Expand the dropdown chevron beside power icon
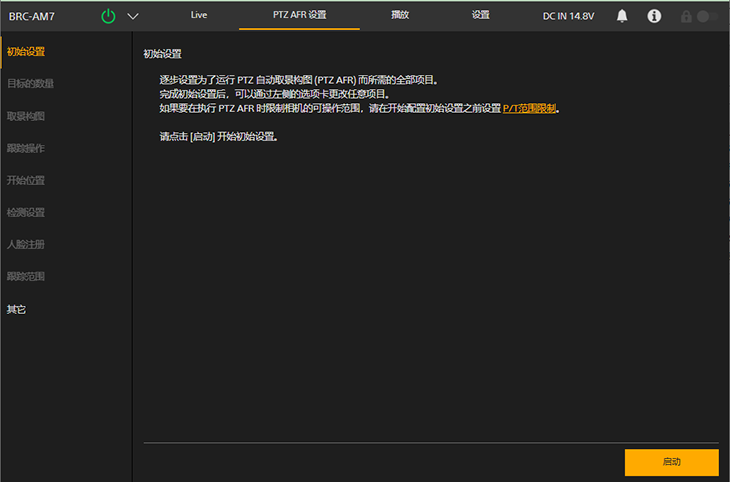Screen dimensions: 730x482 133,16
